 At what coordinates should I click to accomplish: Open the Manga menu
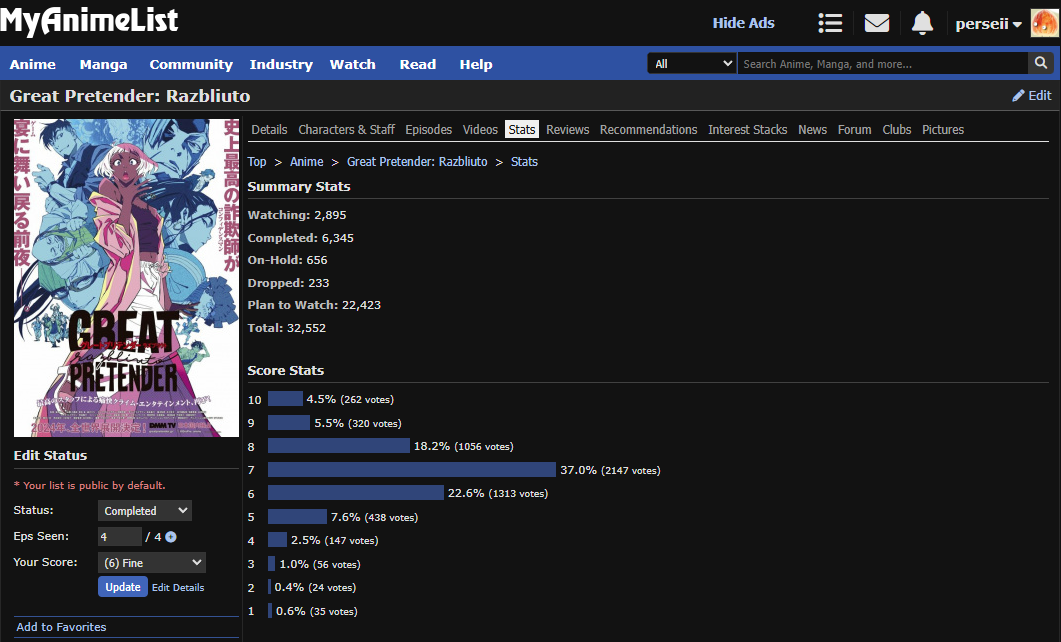coord(104,64)
